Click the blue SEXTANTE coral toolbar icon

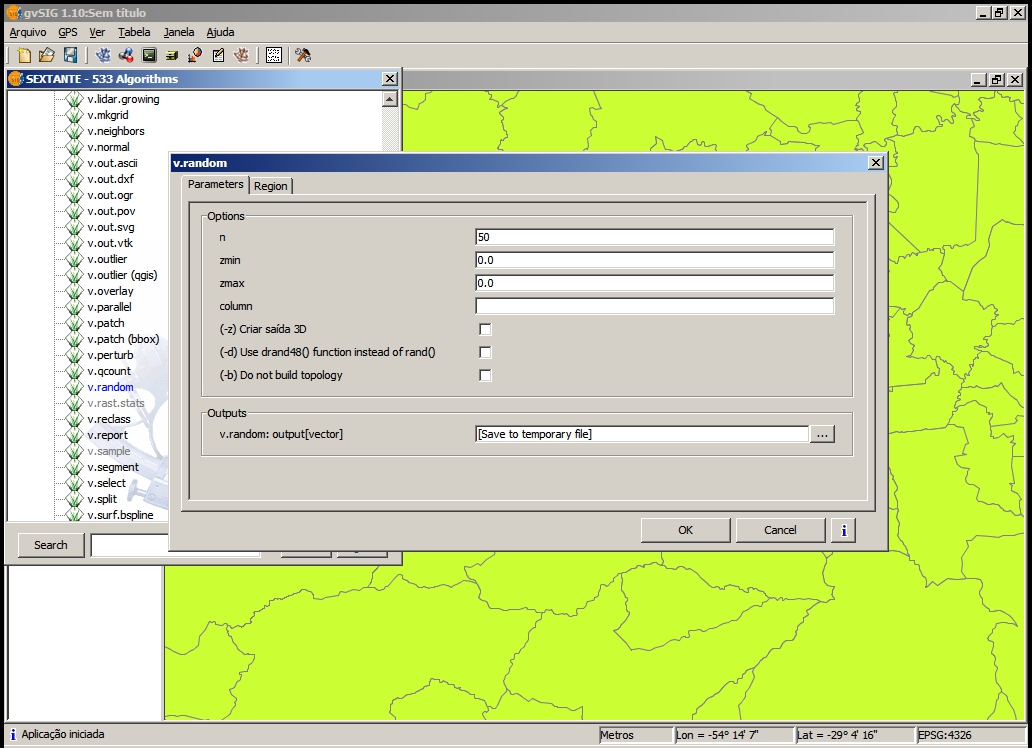coord(103,55)
